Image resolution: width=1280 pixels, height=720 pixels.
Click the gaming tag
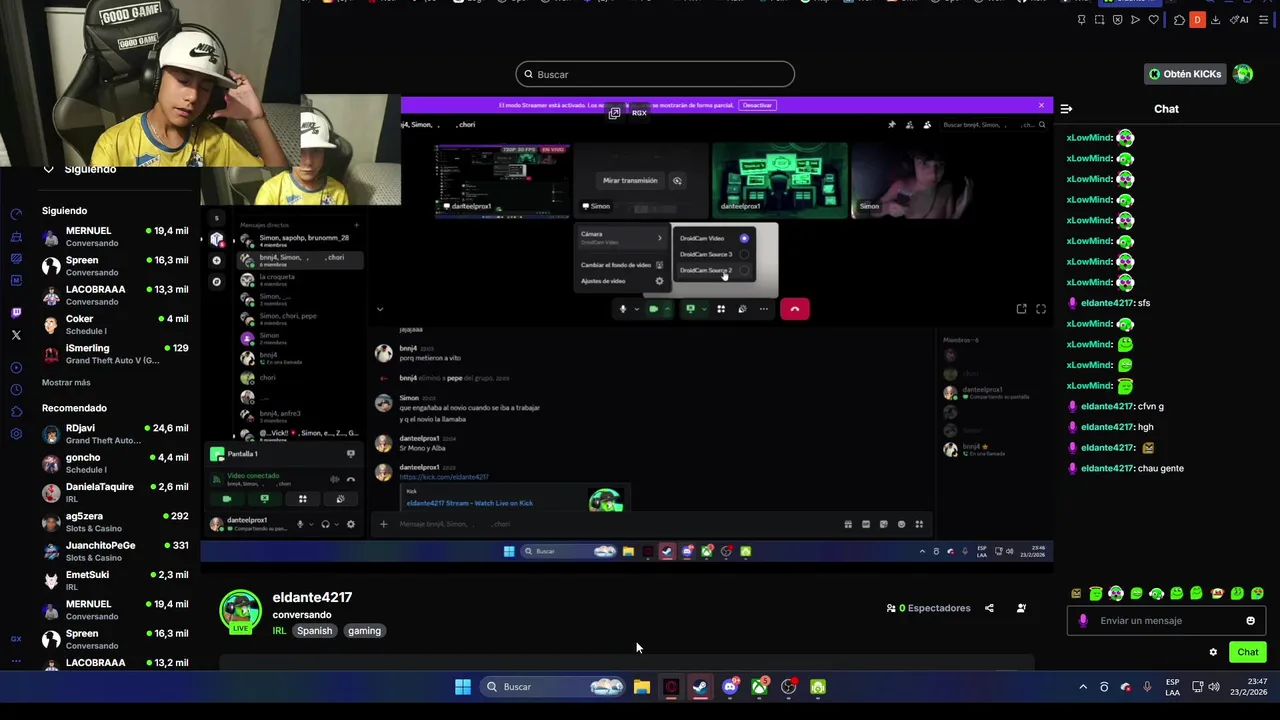coord(364,631)
